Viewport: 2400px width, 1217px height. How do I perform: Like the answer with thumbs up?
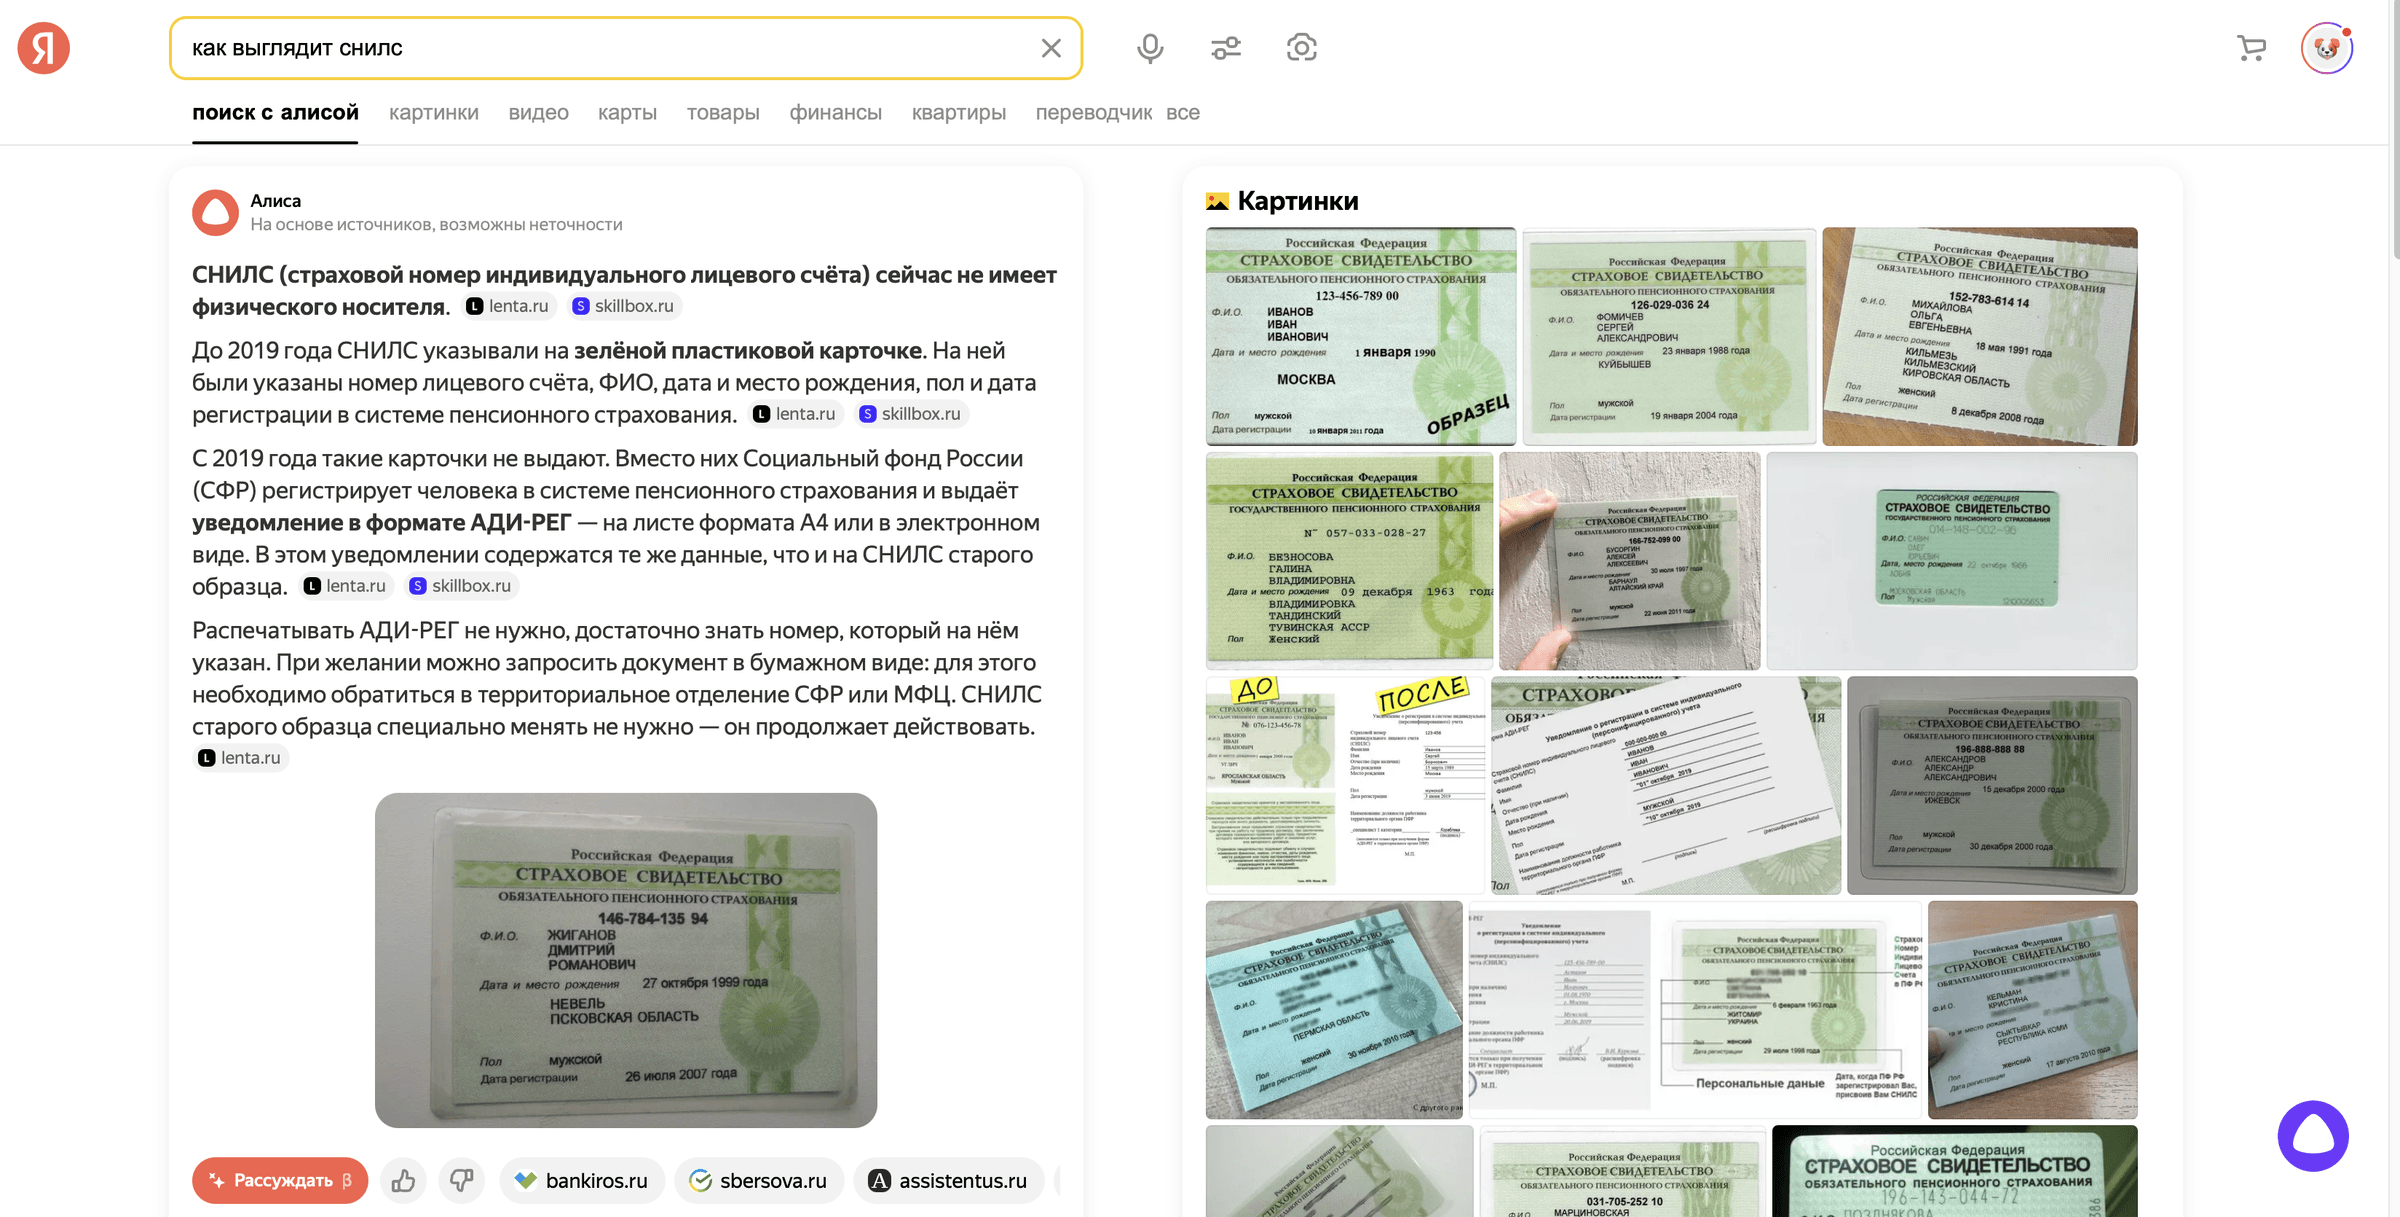coord(404,1181)
